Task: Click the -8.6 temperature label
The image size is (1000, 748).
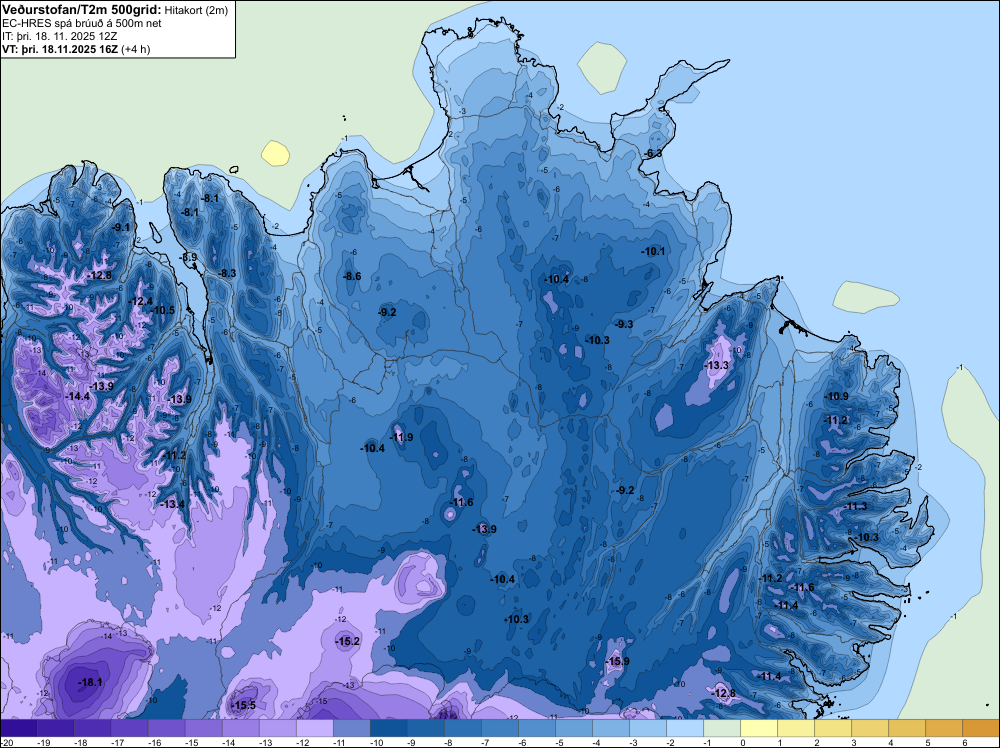Action: (x=352, y=276)
